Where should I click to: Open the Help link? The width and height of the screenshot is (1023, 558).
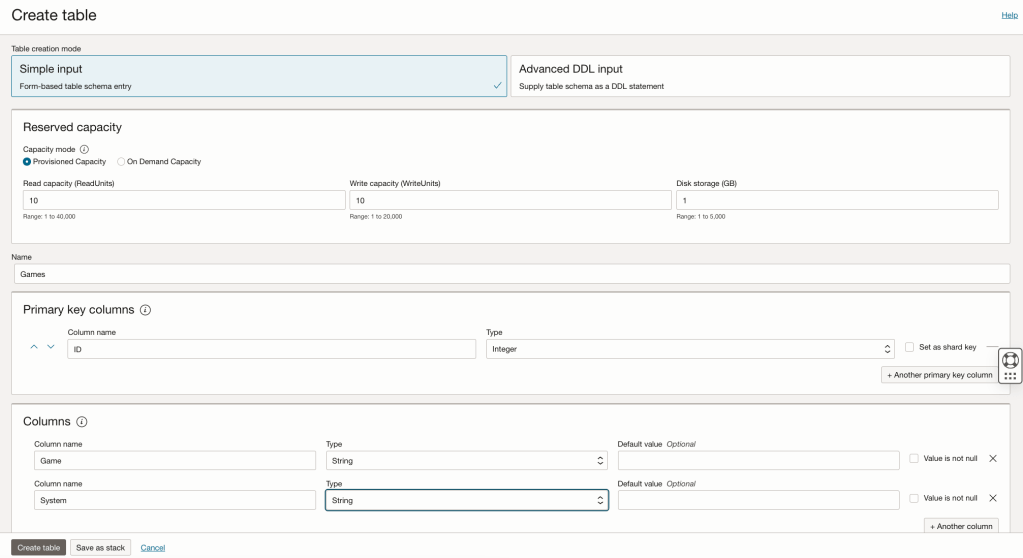[1009, 16]
